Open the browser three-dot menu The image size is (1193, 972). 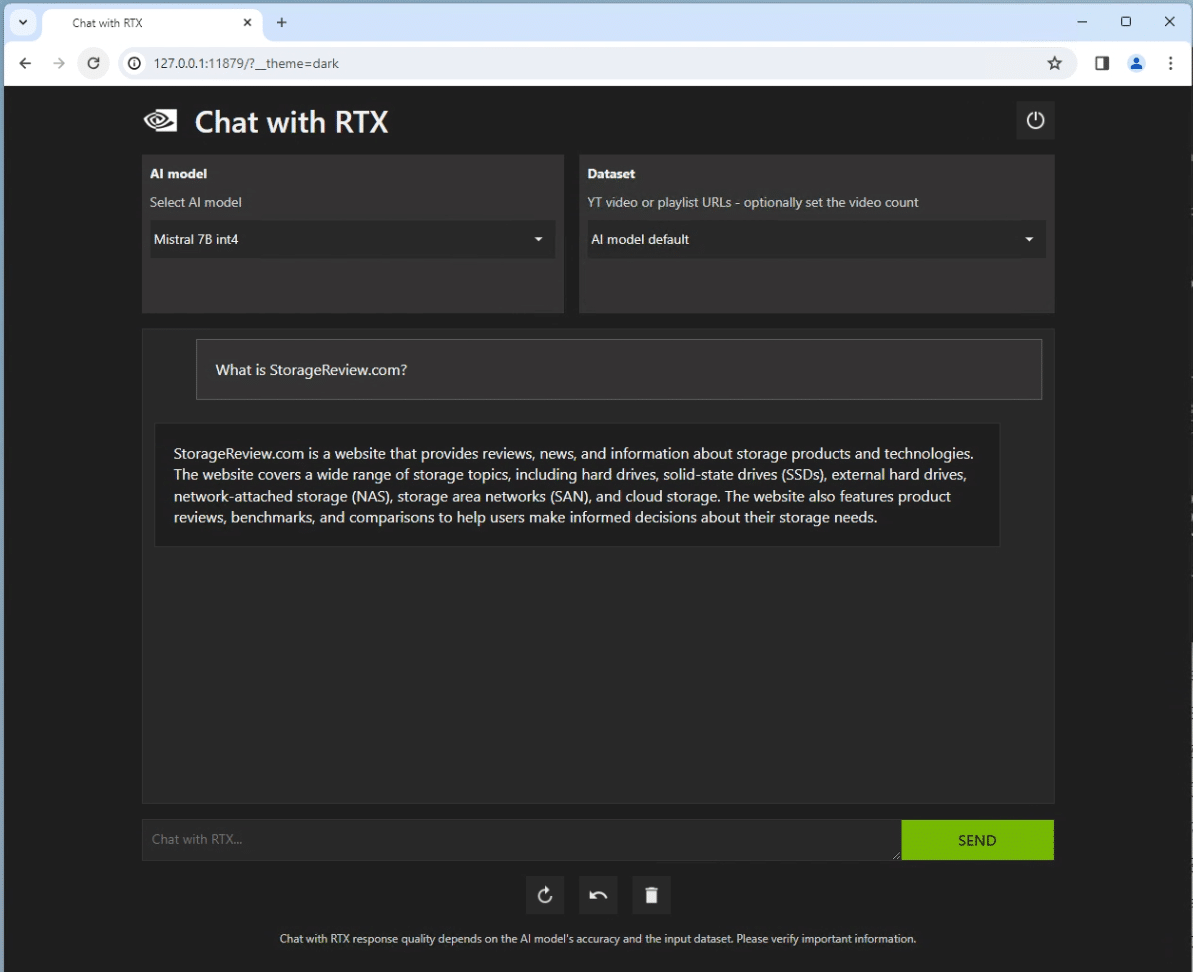(x=1170, y=63)
